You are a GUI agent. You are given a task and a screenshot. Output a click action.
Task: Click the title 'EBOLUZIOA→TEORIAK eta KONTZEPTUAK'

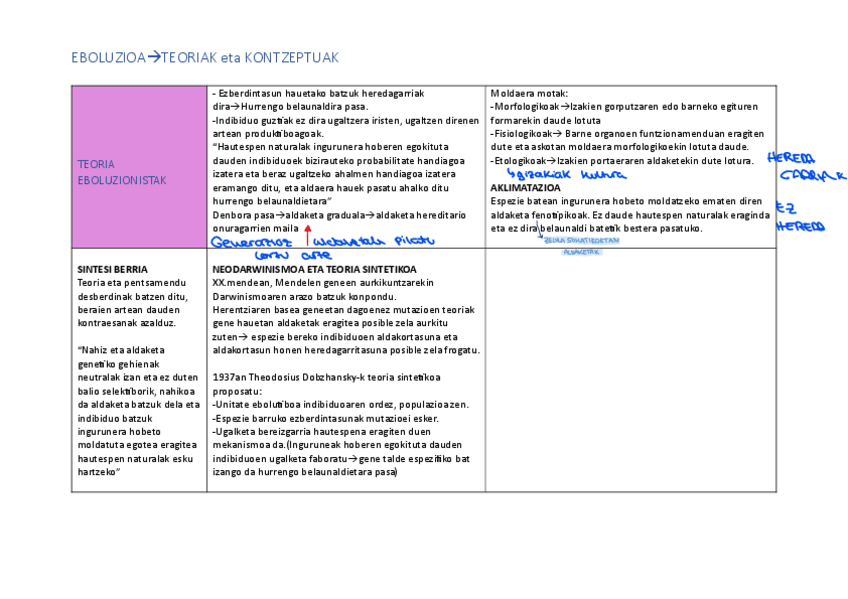click(205, 58)
